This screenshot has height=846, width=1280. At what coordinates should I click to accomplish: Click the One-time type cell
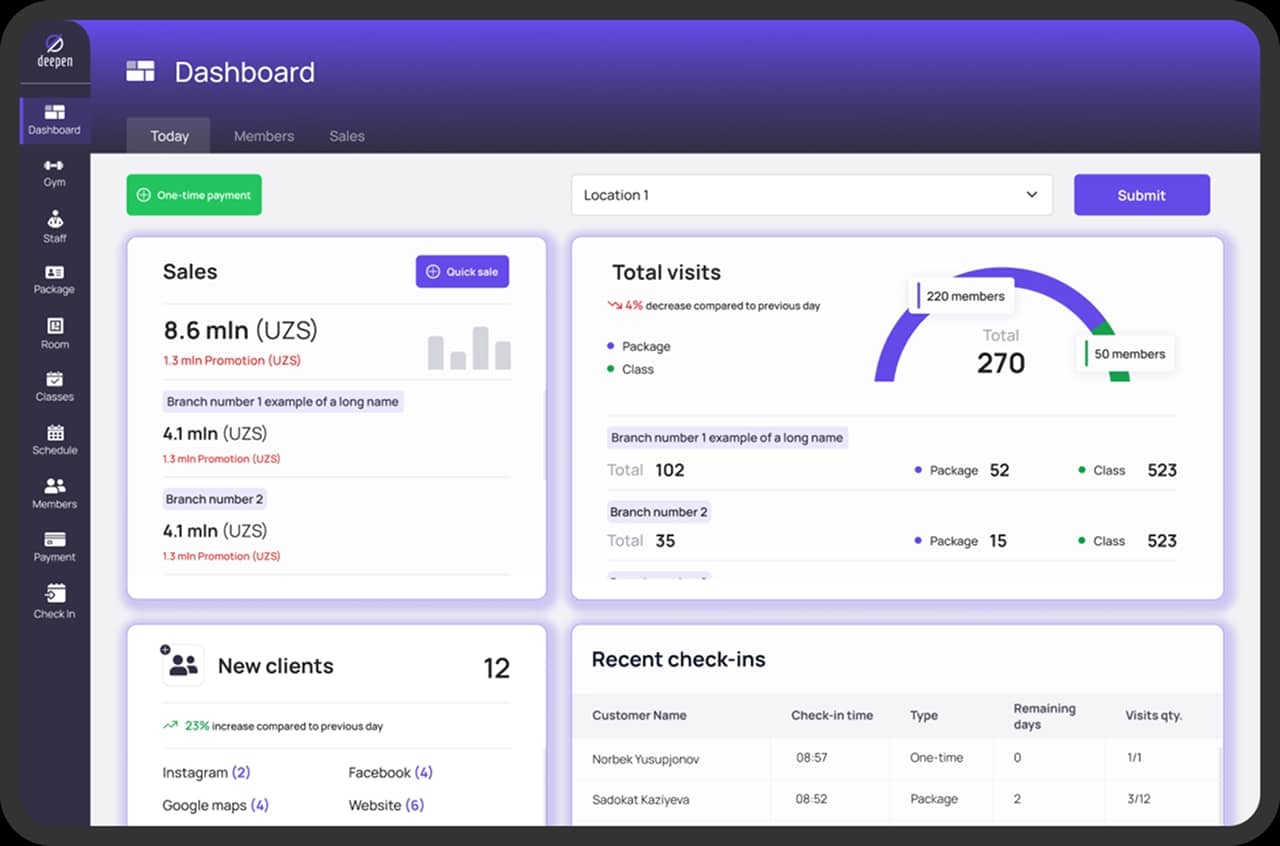936,758
